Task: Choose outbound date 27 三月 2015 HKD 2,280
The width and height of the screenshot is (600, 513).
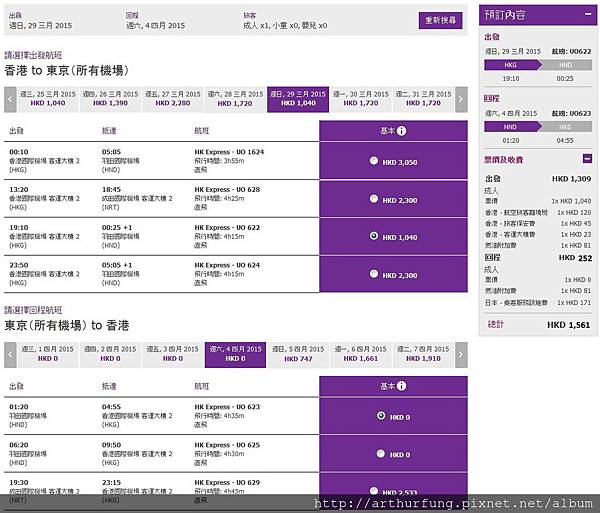Action: click(x=173, y=99)
